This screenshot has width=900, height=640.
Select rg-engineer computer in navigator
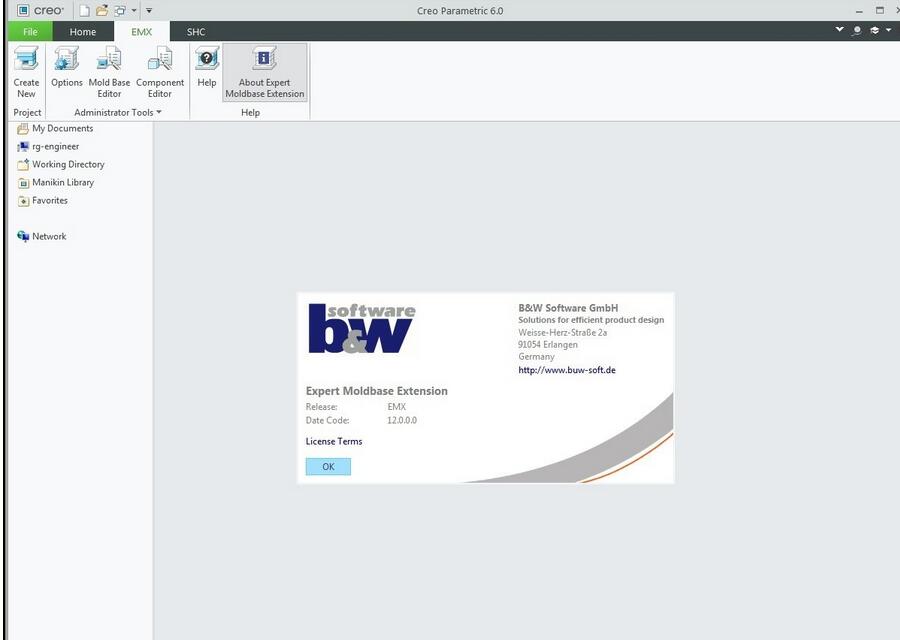(x=48, y=146)
